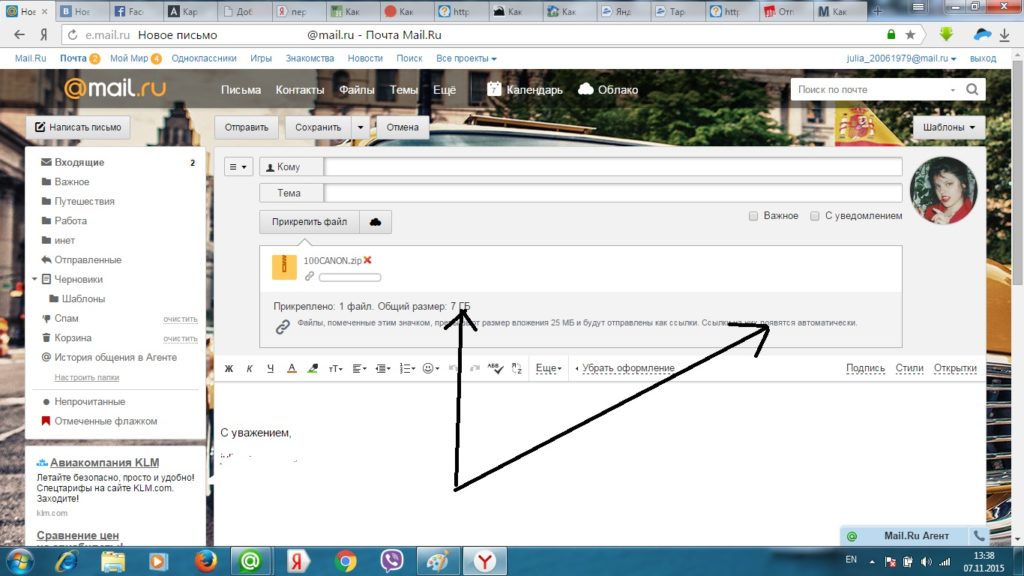Open the Файлы menu

pyautogui.click(x=357, y=90)
